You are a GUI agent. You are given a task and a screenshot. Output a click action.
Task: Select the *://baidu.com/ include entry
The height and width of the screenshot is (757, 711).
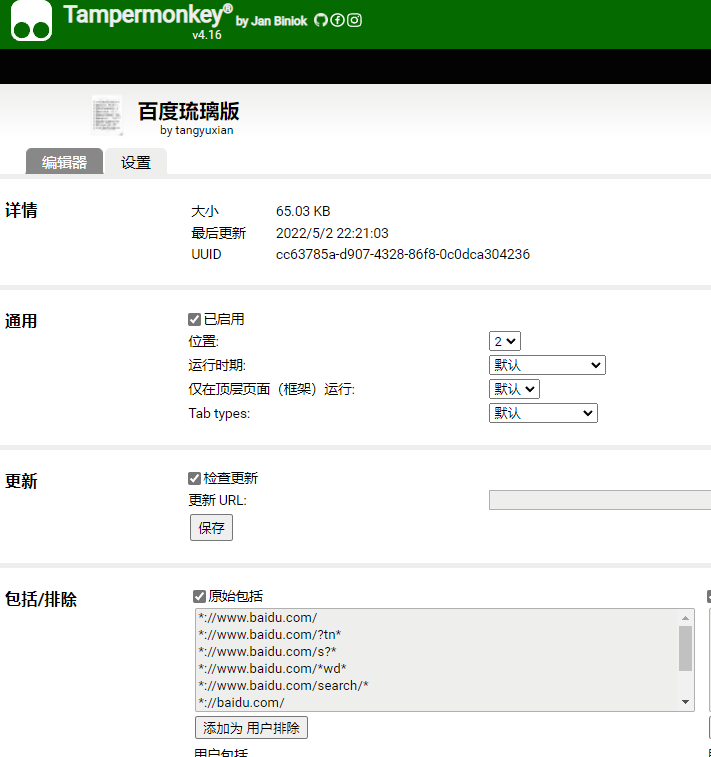pos(241,702)
